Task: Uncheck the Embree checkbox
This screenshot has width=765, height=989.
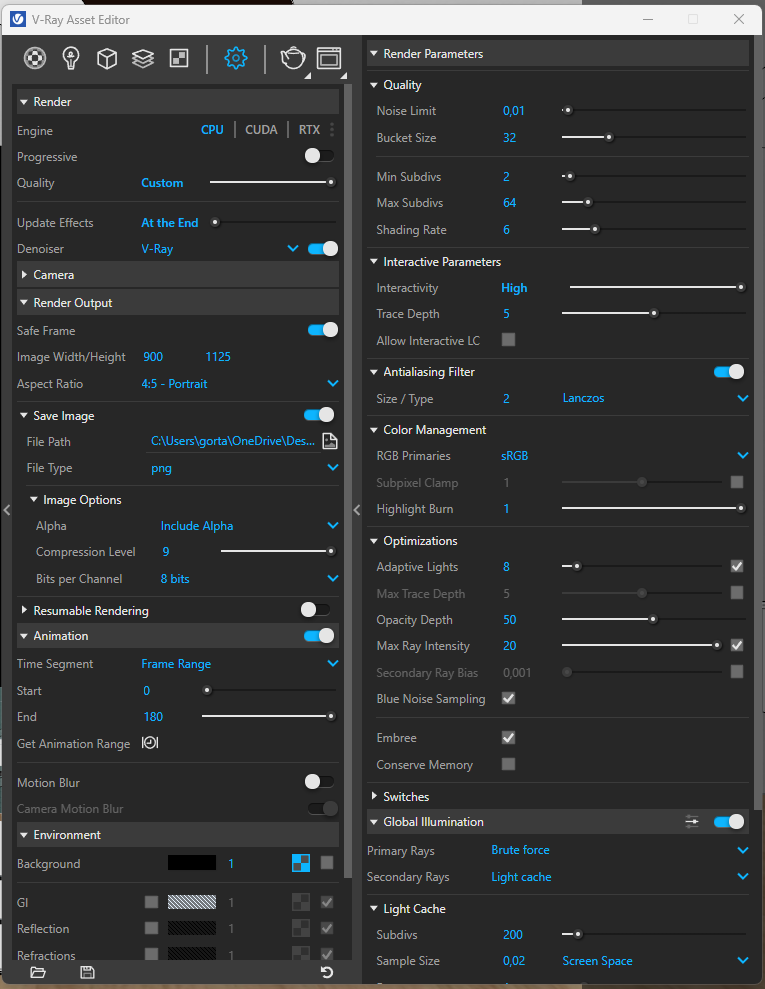Action: (x=508, y=737)
